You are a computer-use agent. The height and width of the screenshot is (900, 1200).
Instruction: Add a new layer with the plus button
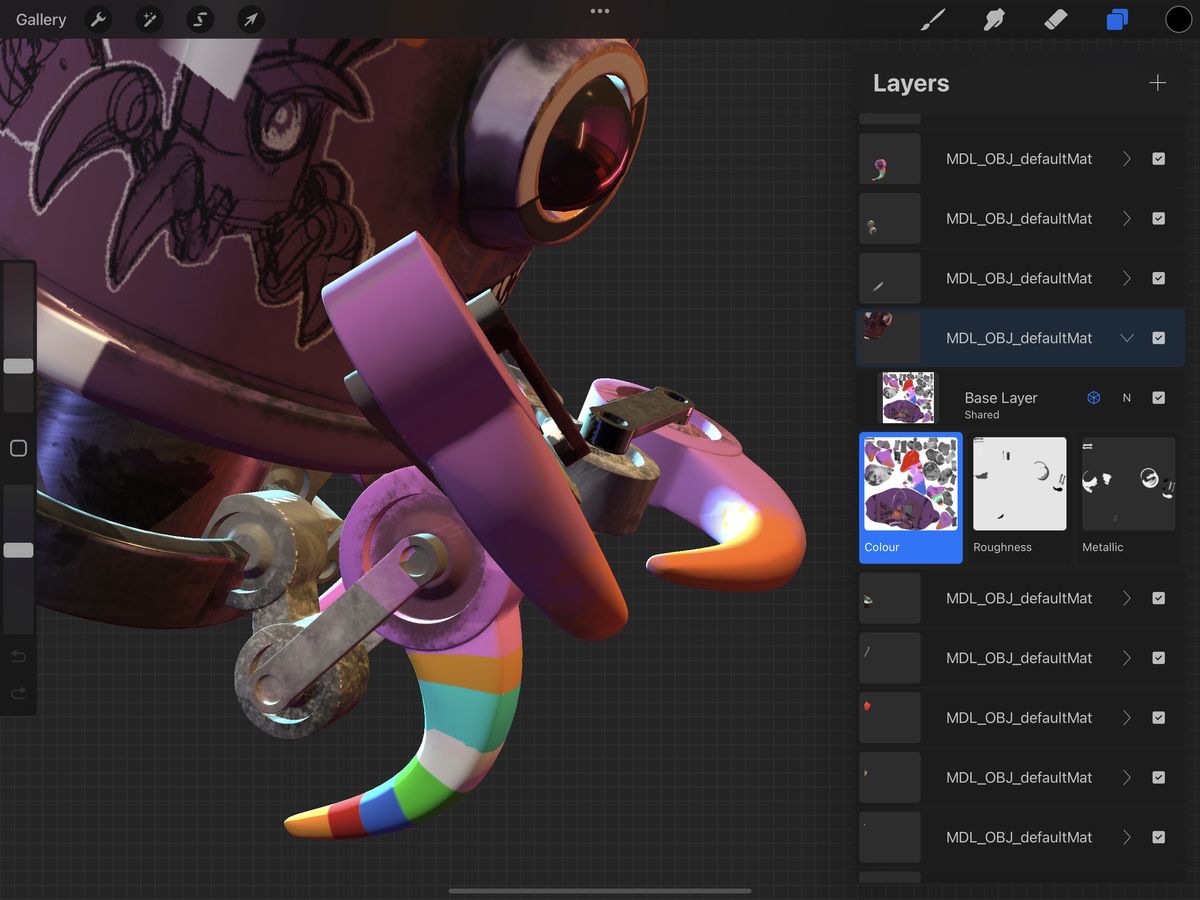1157,83
